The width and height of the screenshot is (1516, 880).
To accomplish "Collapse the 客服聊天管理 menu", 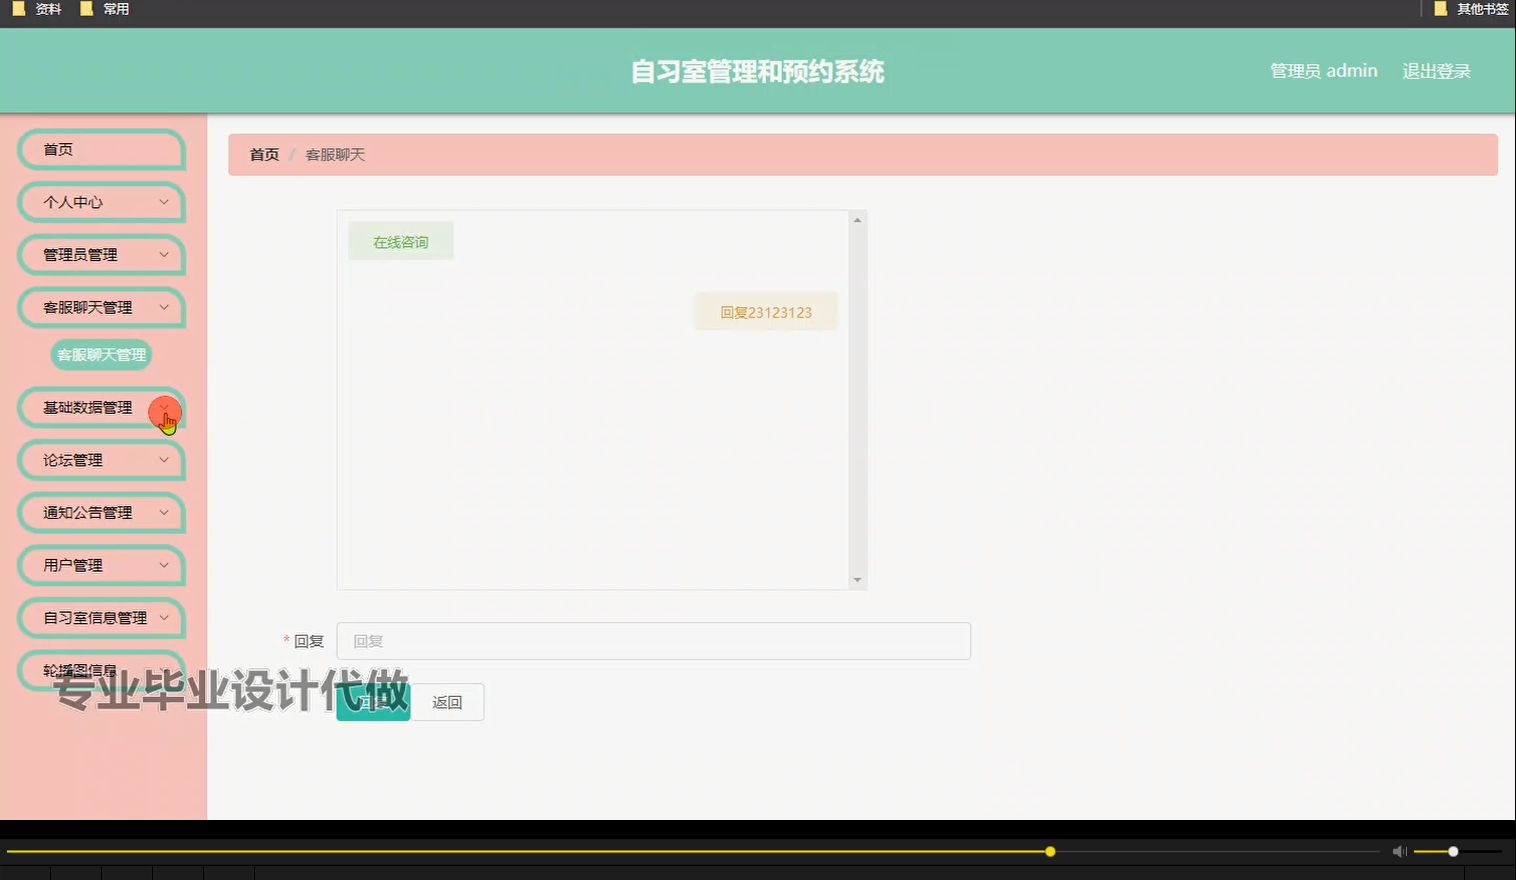I will [100, 307].
